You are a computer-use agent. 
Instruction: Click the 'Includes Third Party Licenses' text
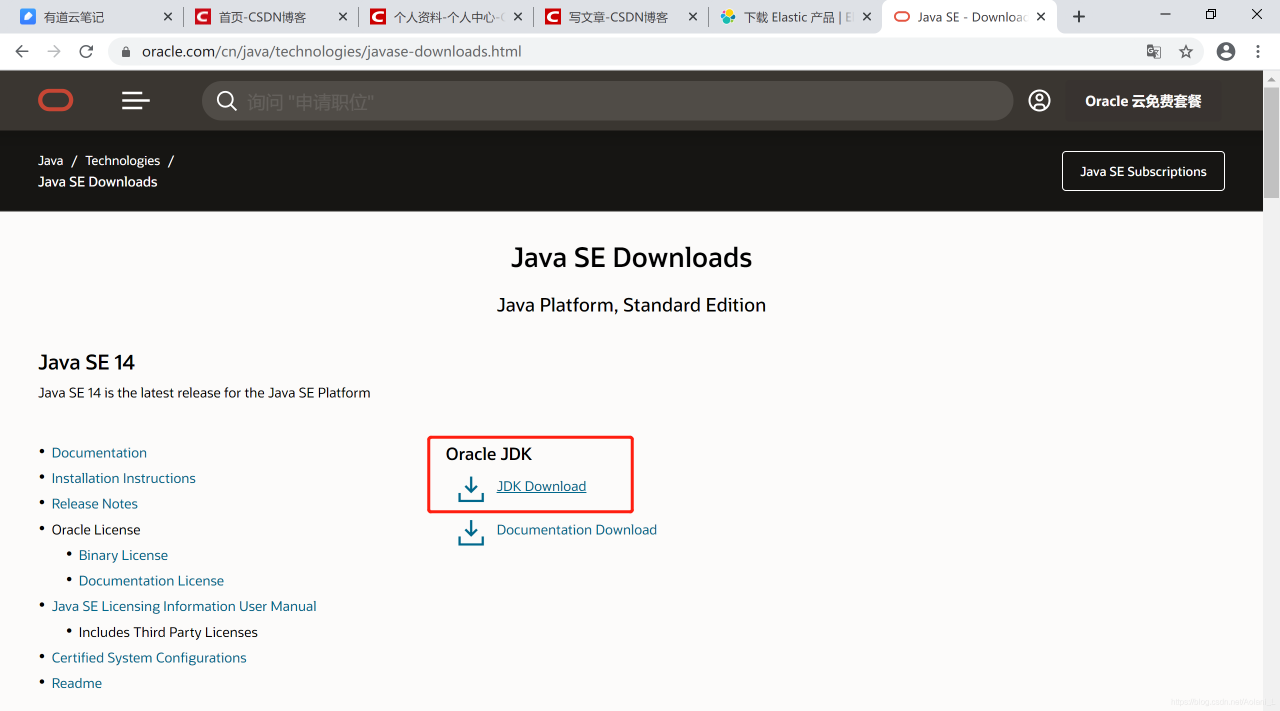click(x=168, y=632)
